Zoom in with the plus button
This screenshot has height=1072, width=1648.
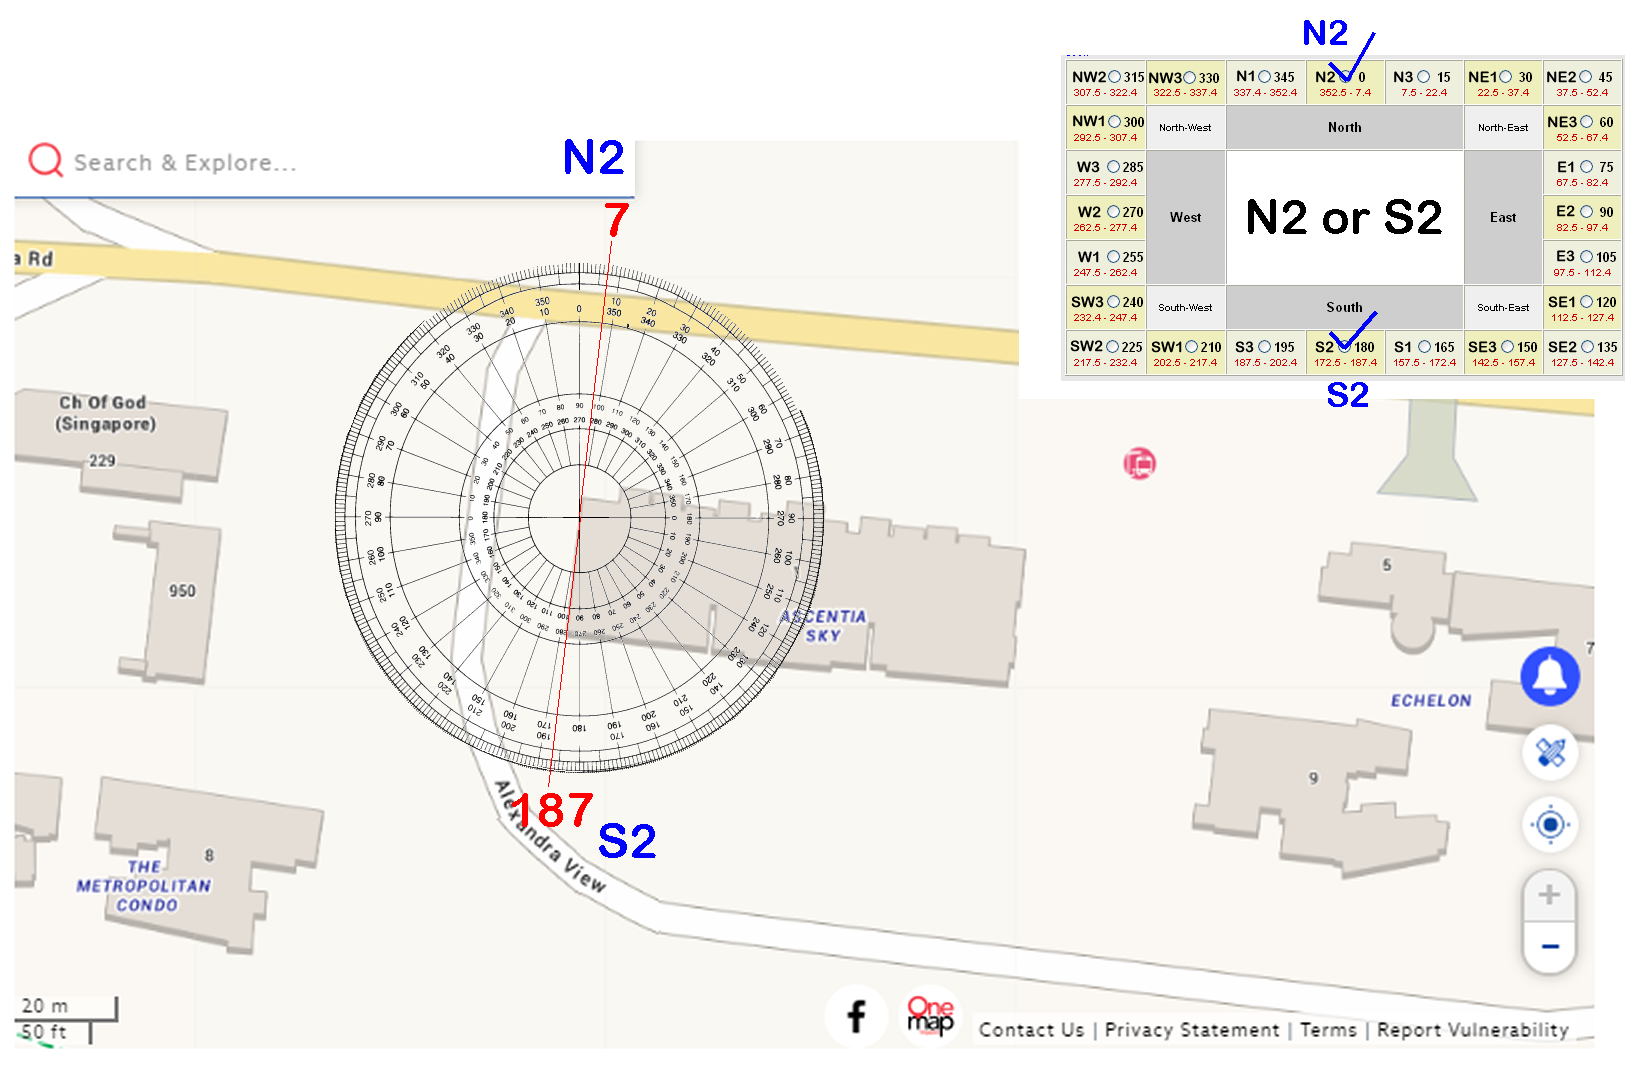(1549, 895)
